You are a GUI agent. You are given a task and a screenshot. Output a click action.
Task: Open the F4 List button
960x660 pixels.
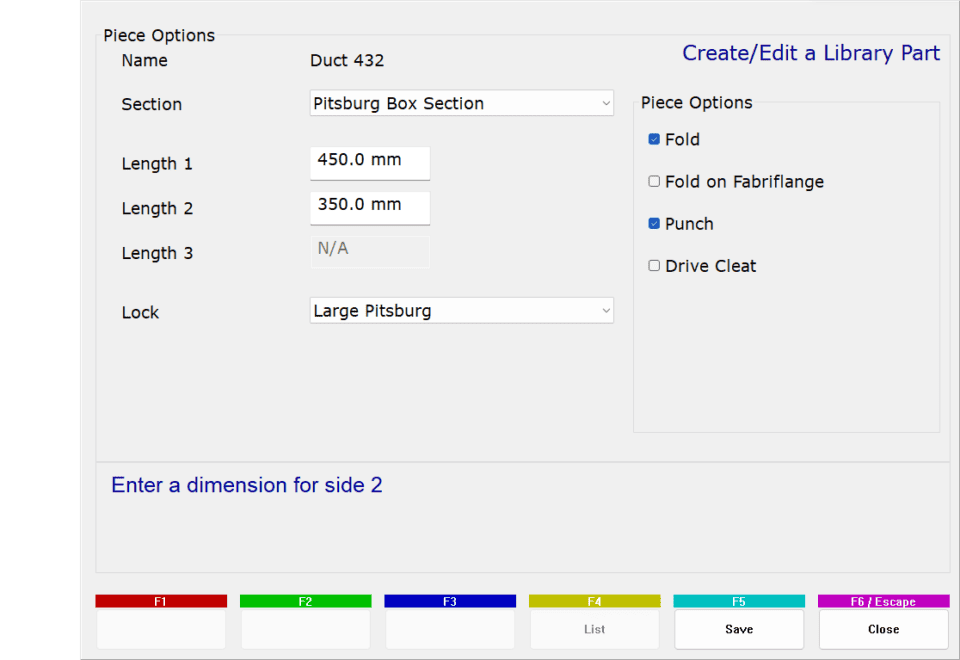pos(594,629)
